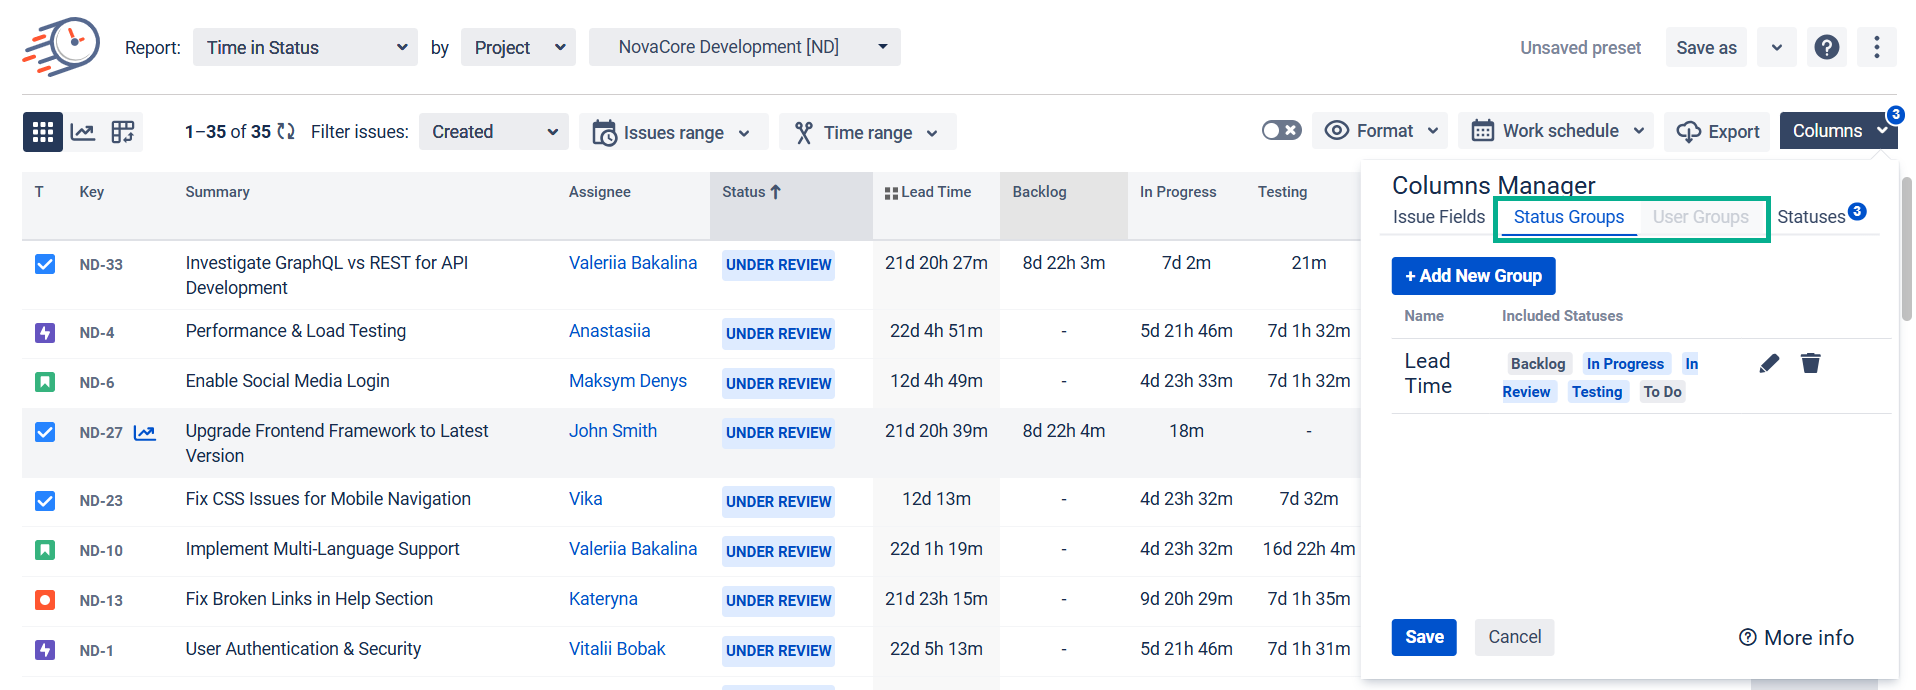Toggle the switch left of Format
The height and width of the screenshot is (690, 1916).
(1281, 131)
